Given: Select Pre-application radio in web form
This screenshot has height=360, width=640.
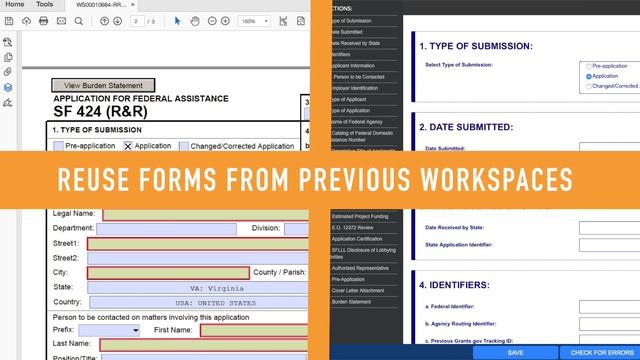Looking at the screenshot, I should [589, 66].
